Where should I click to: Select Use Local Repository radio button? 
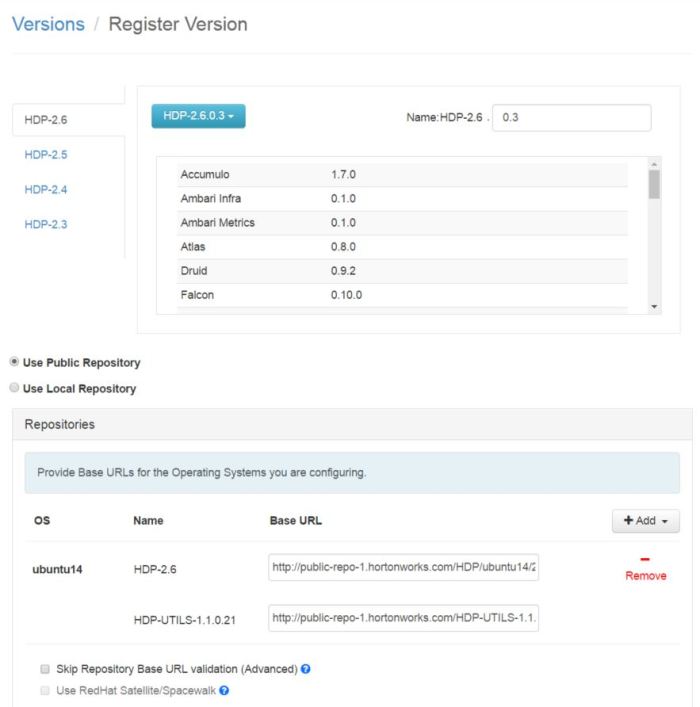(14, 387)
